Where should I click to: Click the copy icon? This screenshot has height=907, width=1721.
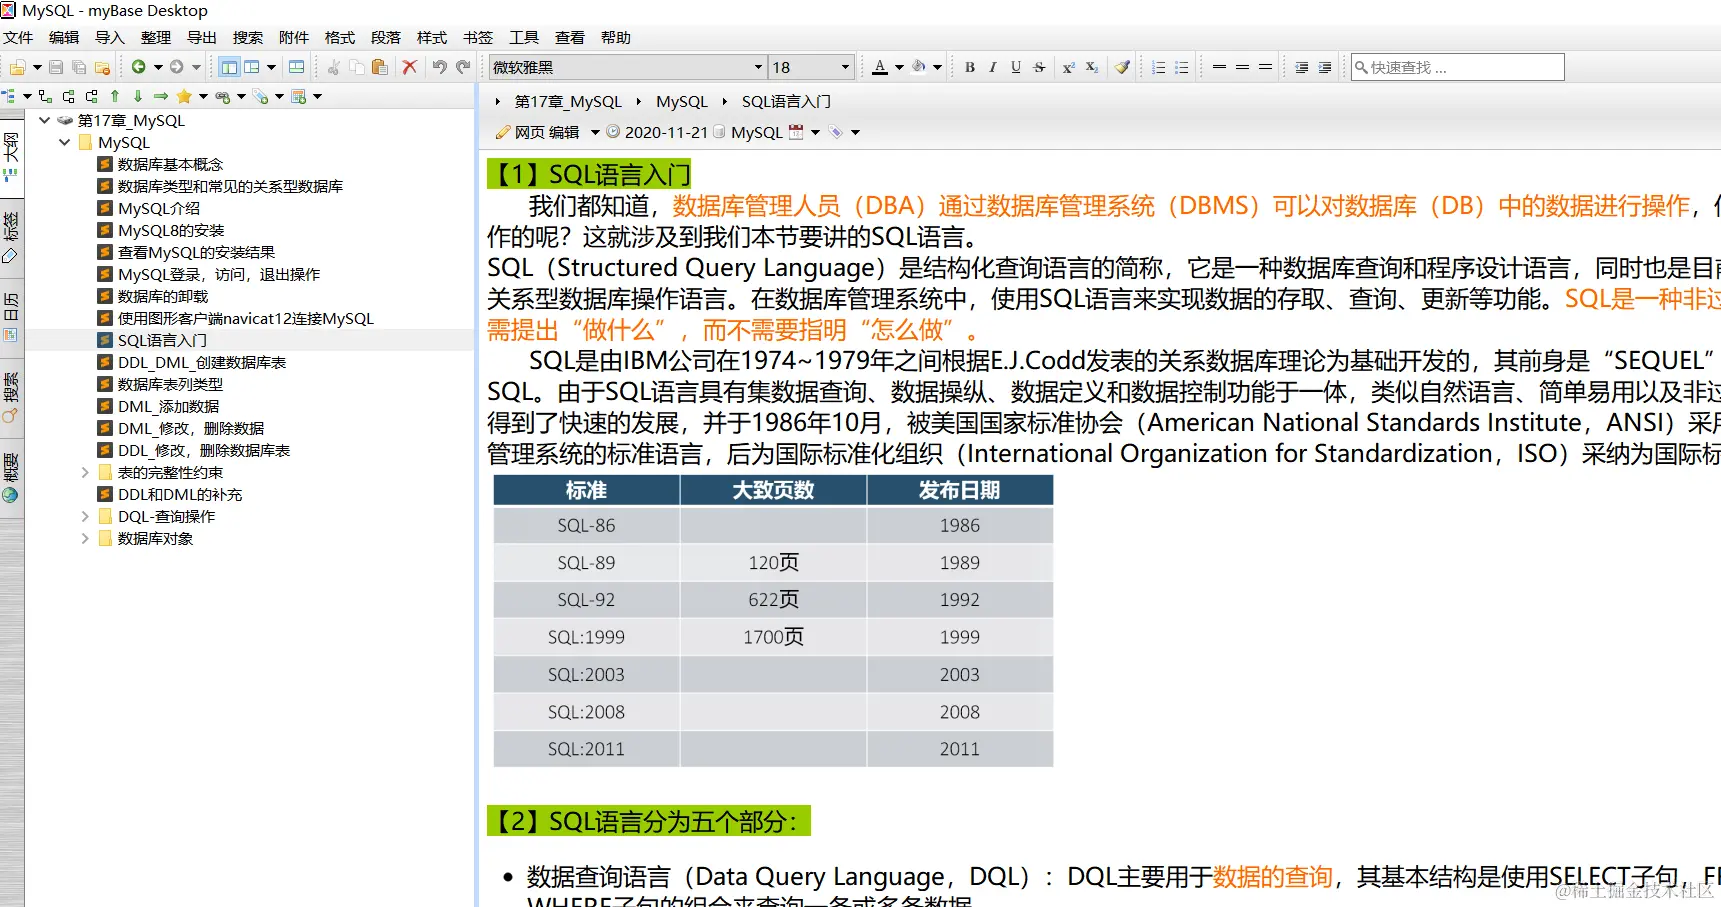tap(357, 67)
